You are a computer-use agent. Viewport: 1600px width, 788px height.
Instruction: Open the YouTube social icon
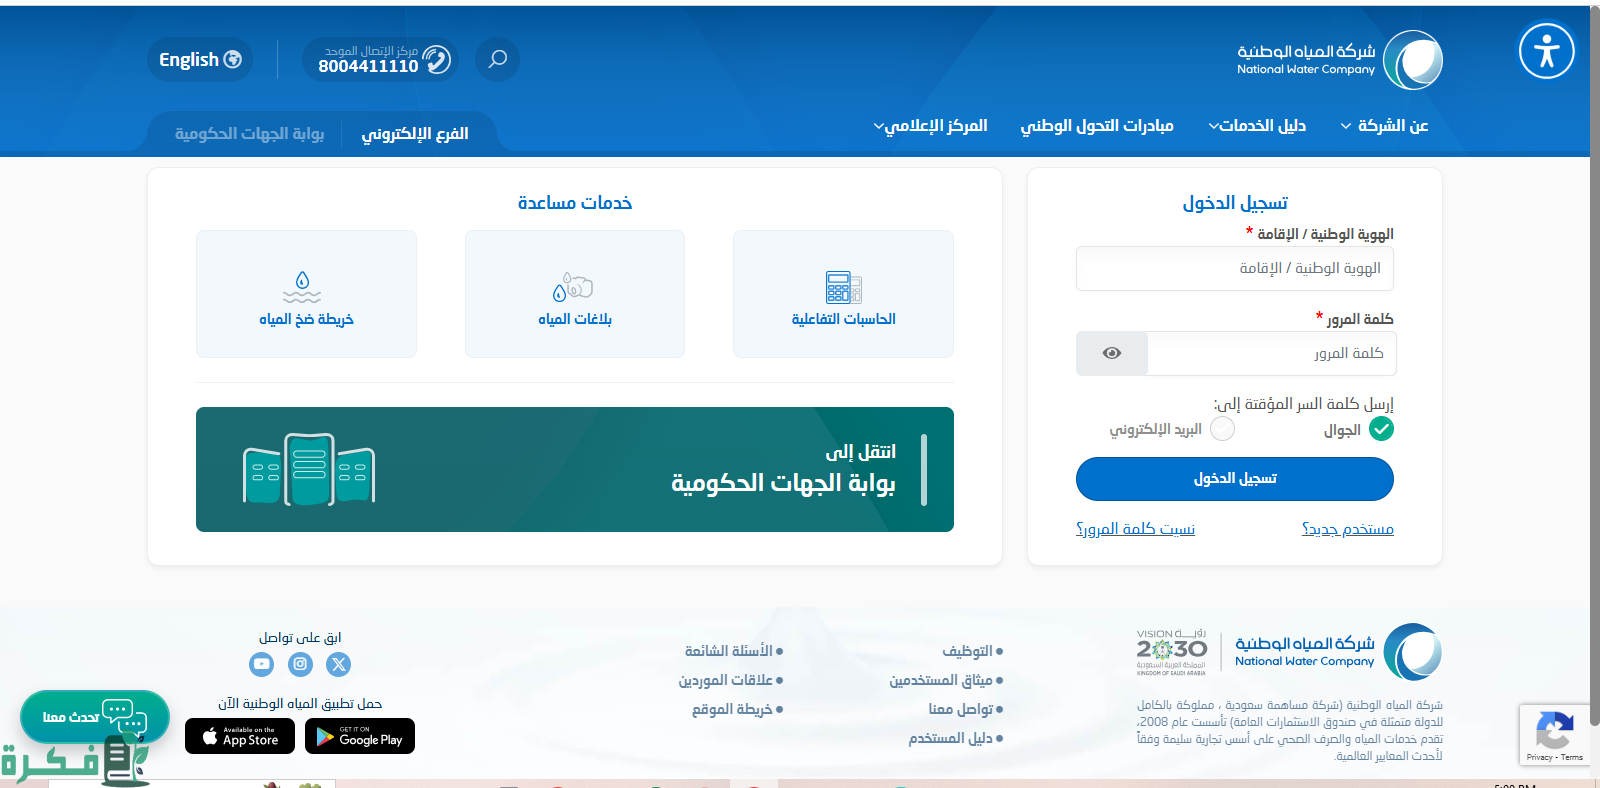pyautogui.click(x=261, y=664)
